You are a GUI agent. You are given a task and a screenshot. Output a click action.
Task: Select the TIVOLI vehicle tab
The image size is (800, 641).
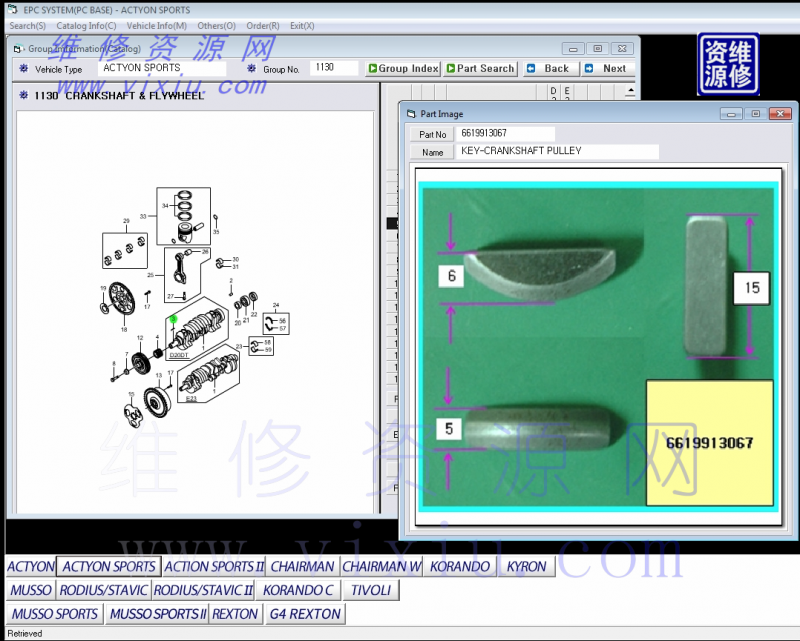[x=371, y=590]
